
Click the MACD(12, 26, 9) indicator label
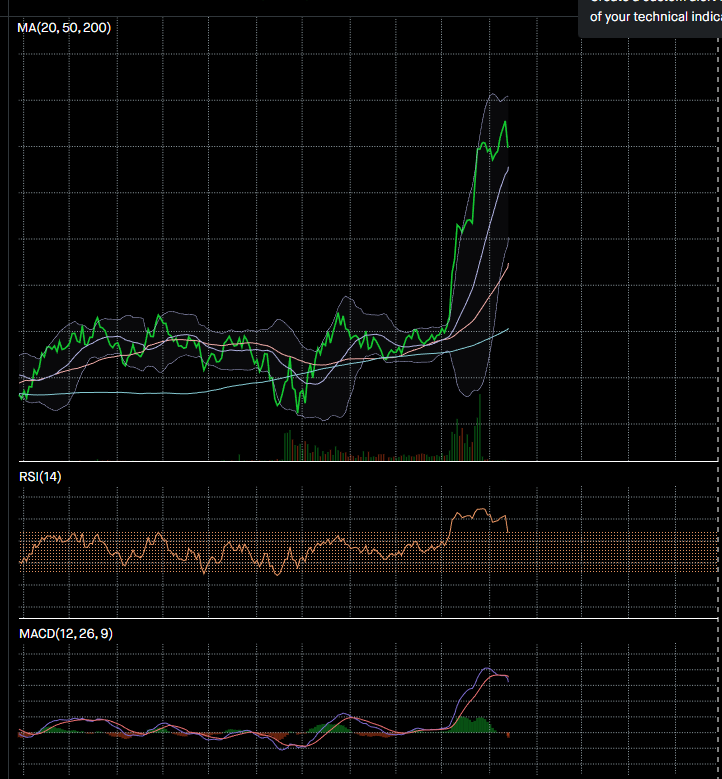pos(66,634)
